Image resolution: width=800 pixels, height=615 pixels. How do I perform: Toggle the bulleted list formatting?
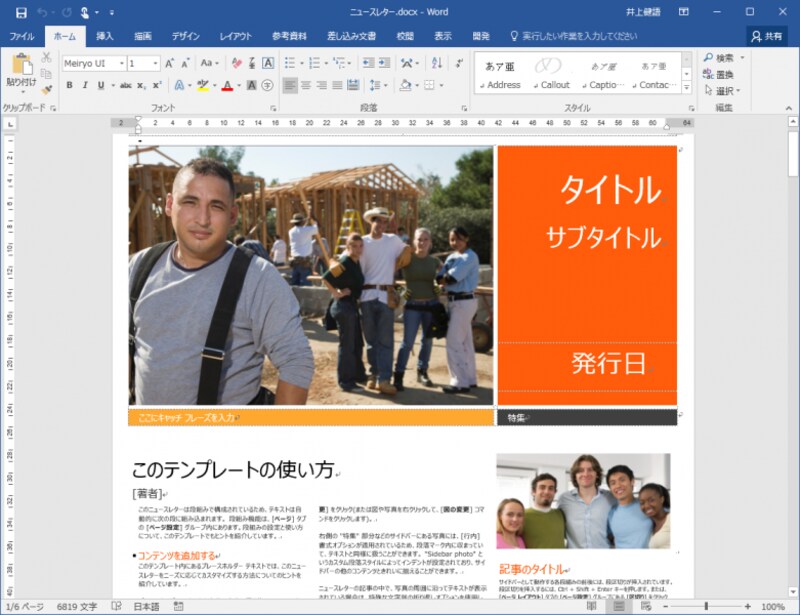(288, 62)
